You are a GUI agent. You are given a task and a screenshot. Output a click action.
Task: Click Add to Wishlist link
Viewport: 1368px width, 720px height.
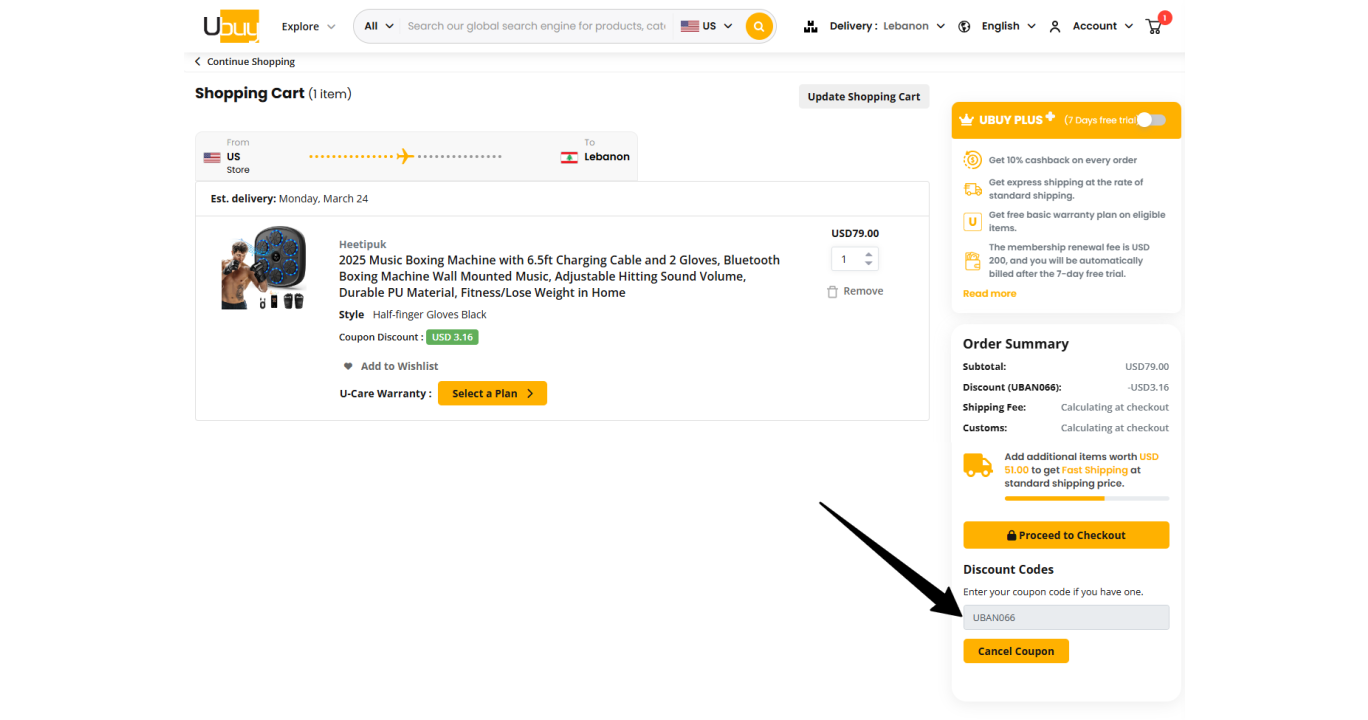(x=399, y=366)
